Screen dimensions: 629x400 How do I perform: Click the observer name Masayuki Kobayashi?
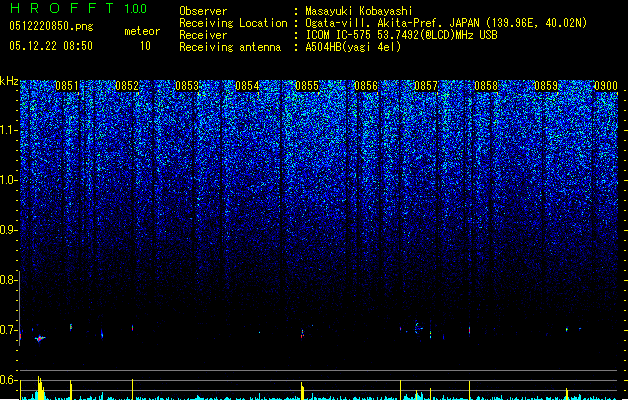pos(359,11)
